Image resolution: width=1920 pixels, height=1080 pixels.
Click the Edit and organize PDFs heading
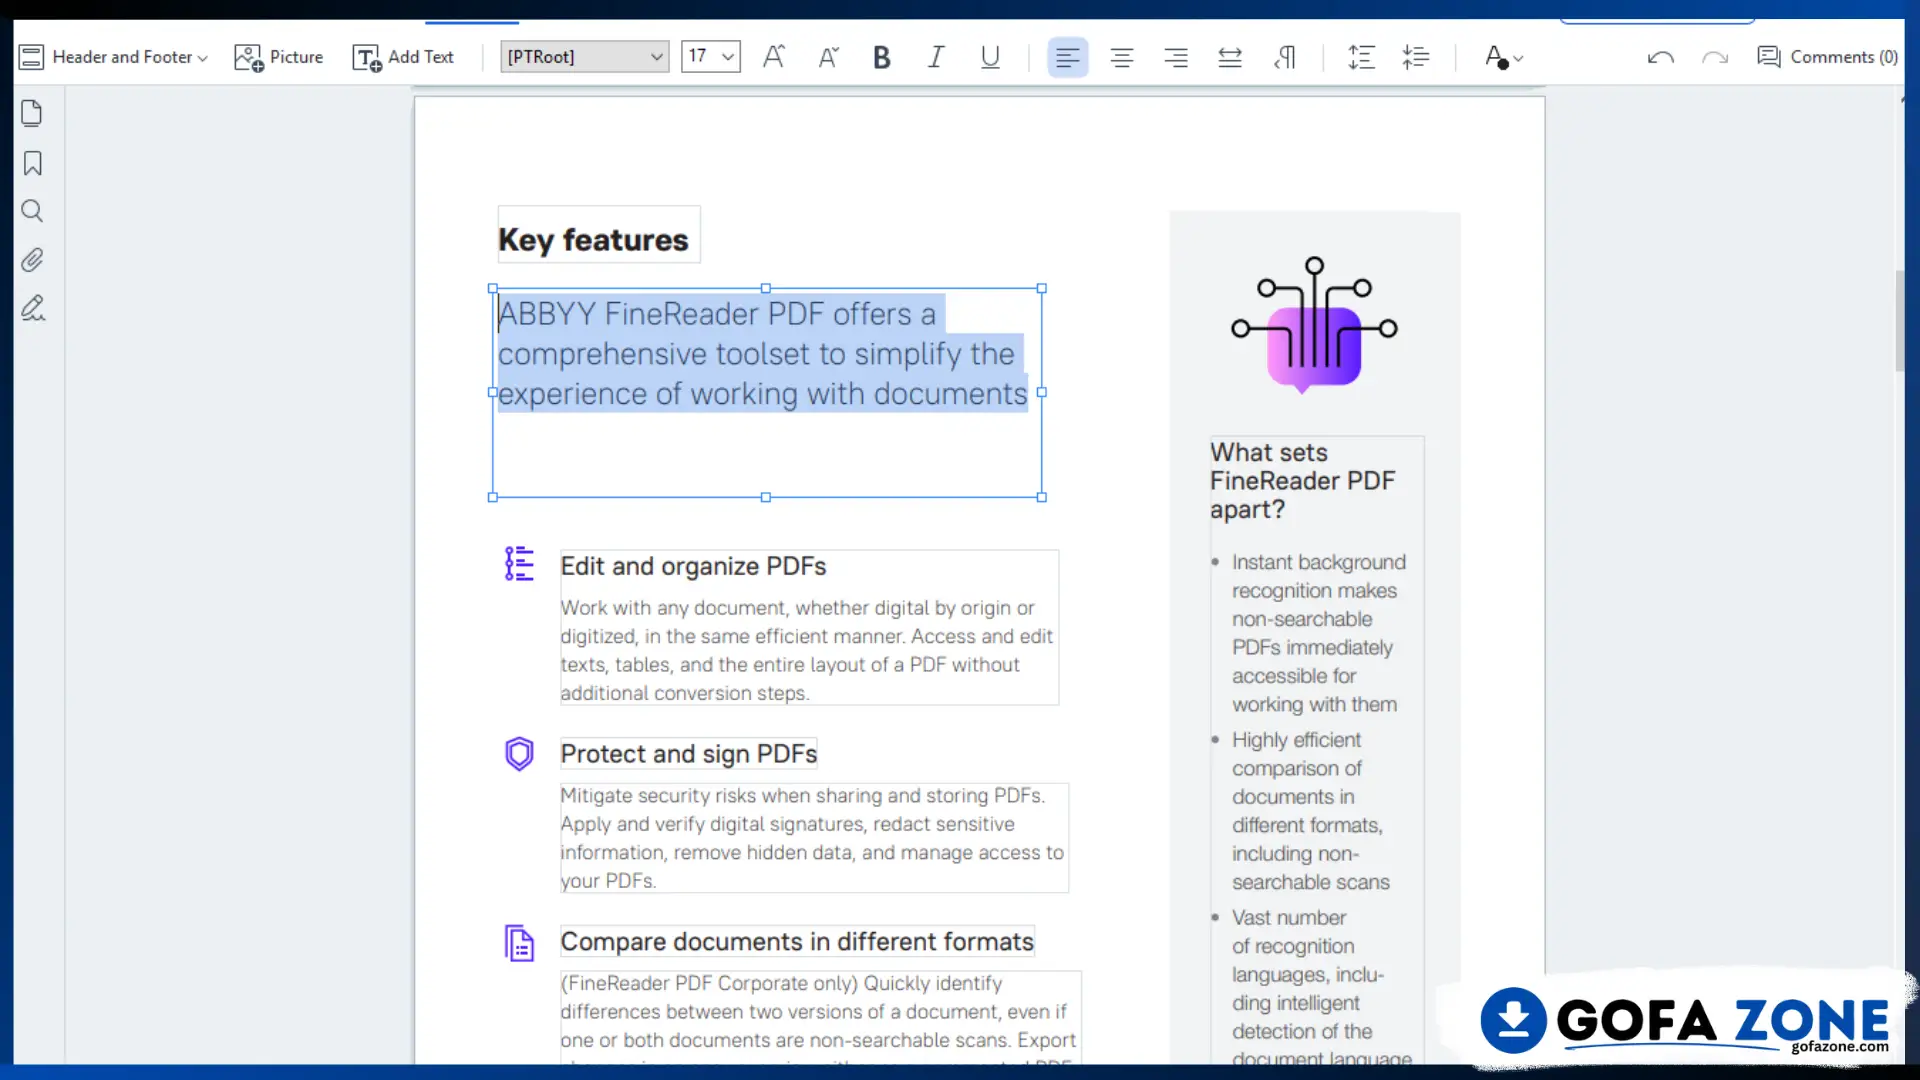pos(693,566)
